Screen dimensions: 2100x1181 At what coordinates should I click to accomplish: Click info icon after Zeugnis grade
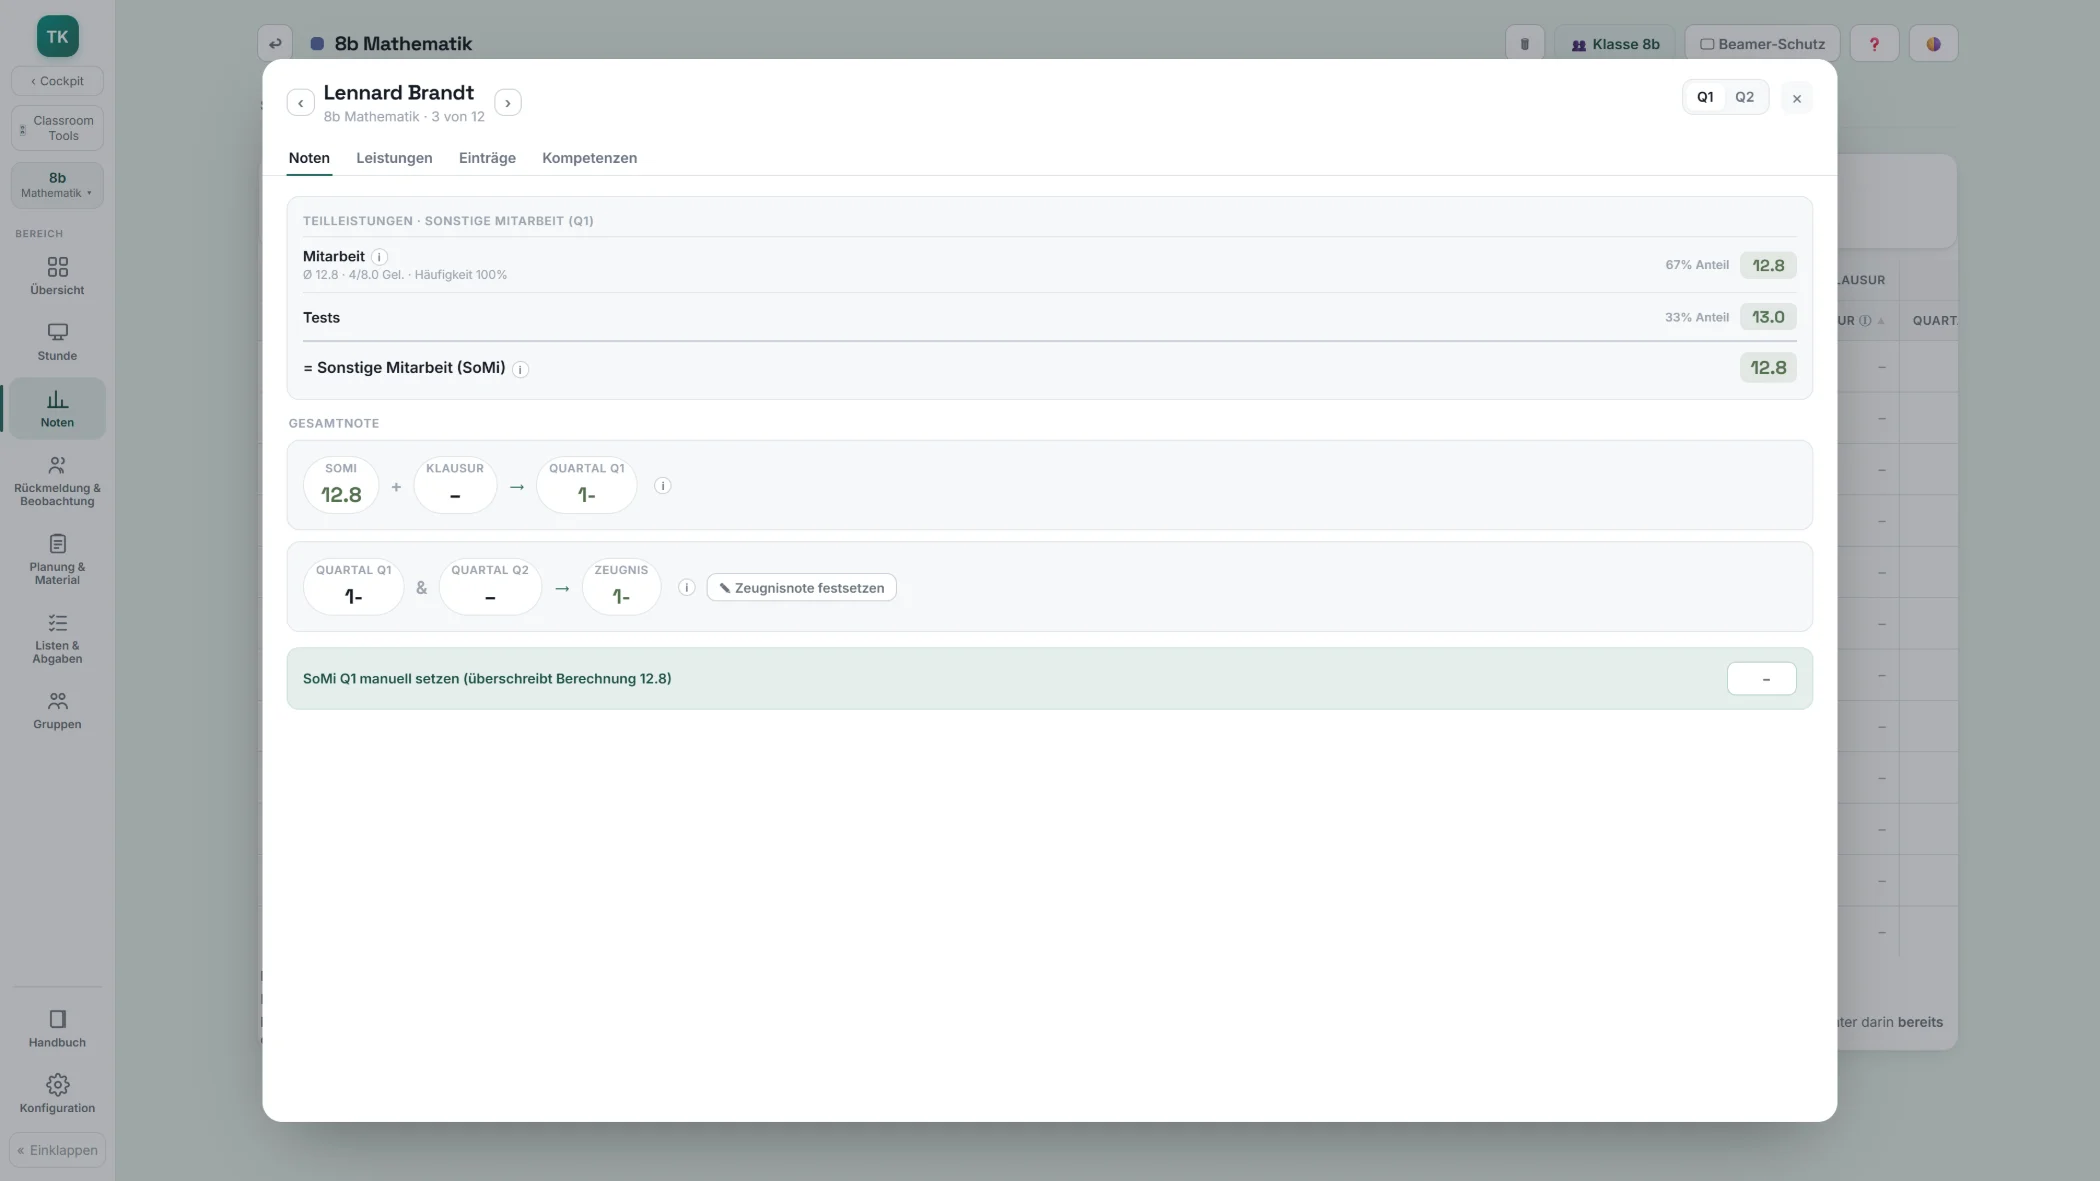coord(686,588)
